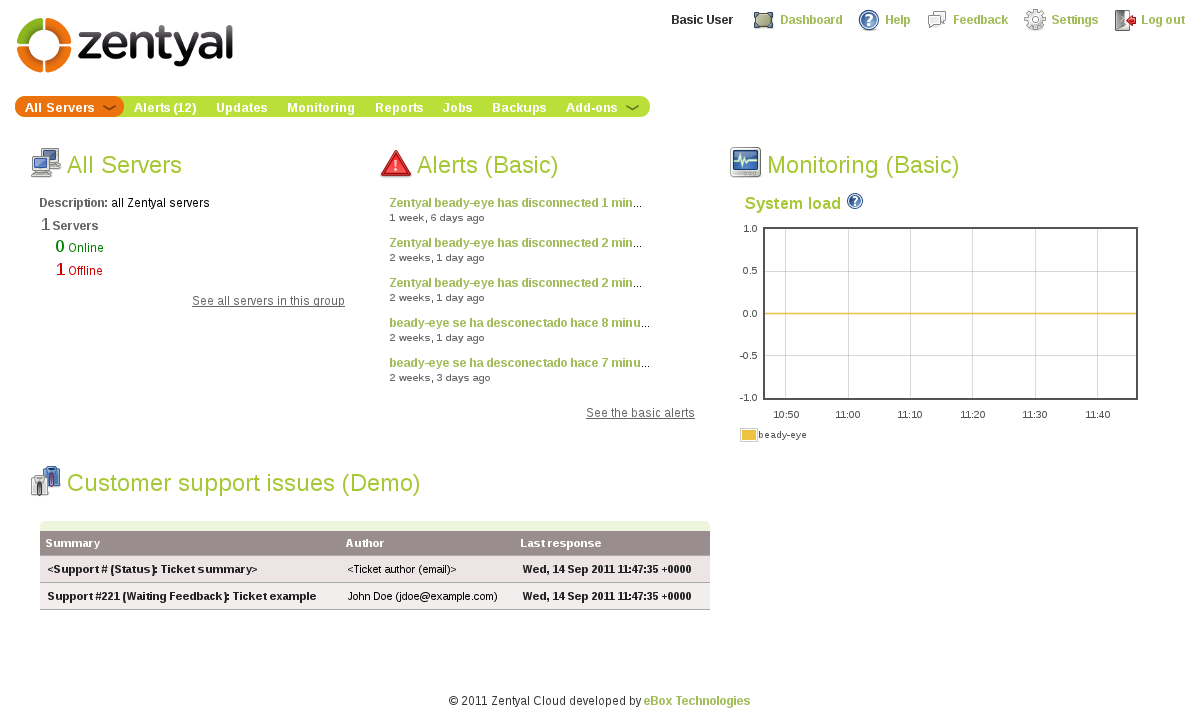Image resolution: width=1200 pixels, height=711 pixels.
Task: Click the Monitoring screen icon
Action: (745, 162)
